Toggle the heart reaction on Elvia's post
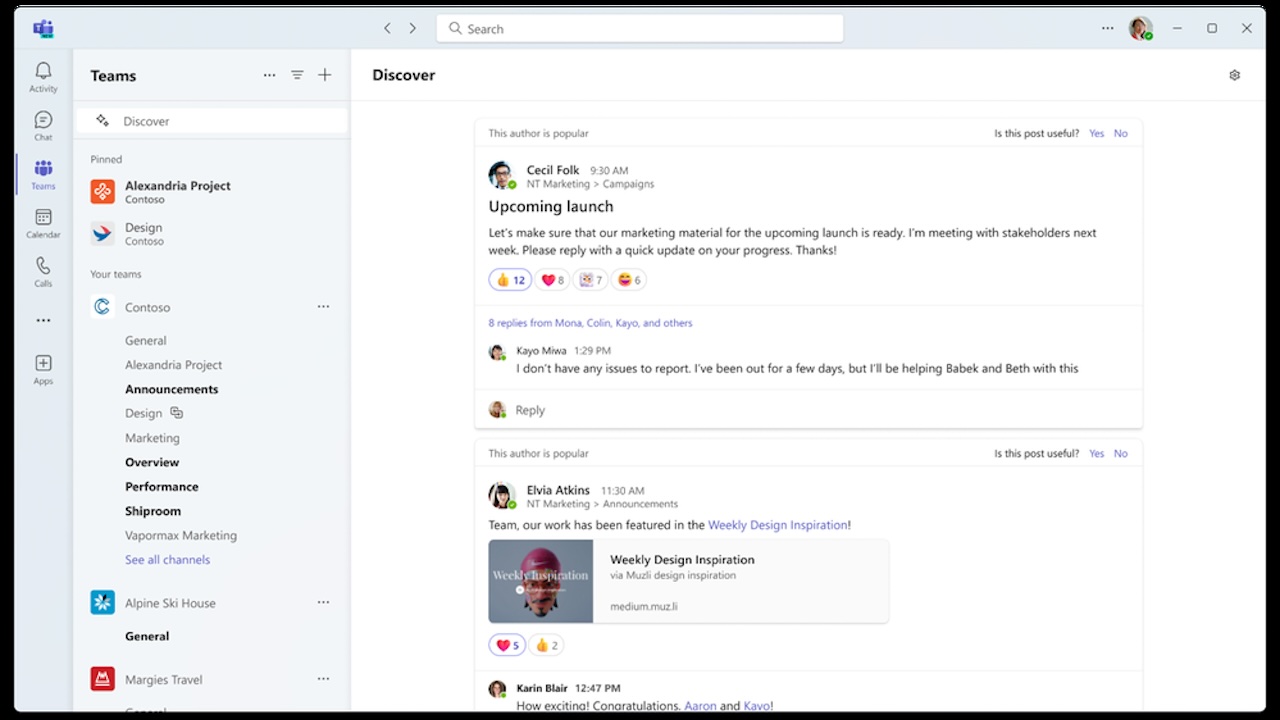This screenshot has width=1280, height=720. [506, 644]
